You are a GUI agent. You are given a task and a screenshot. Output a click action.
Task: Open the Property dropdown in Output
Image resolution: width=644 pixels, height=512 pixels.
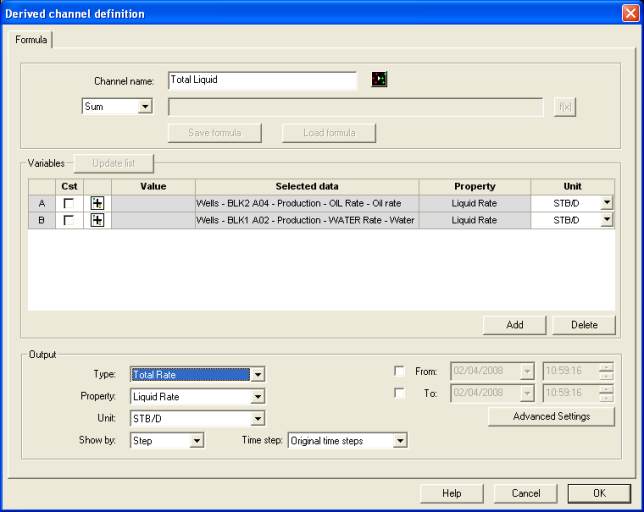tap(257, 397)
